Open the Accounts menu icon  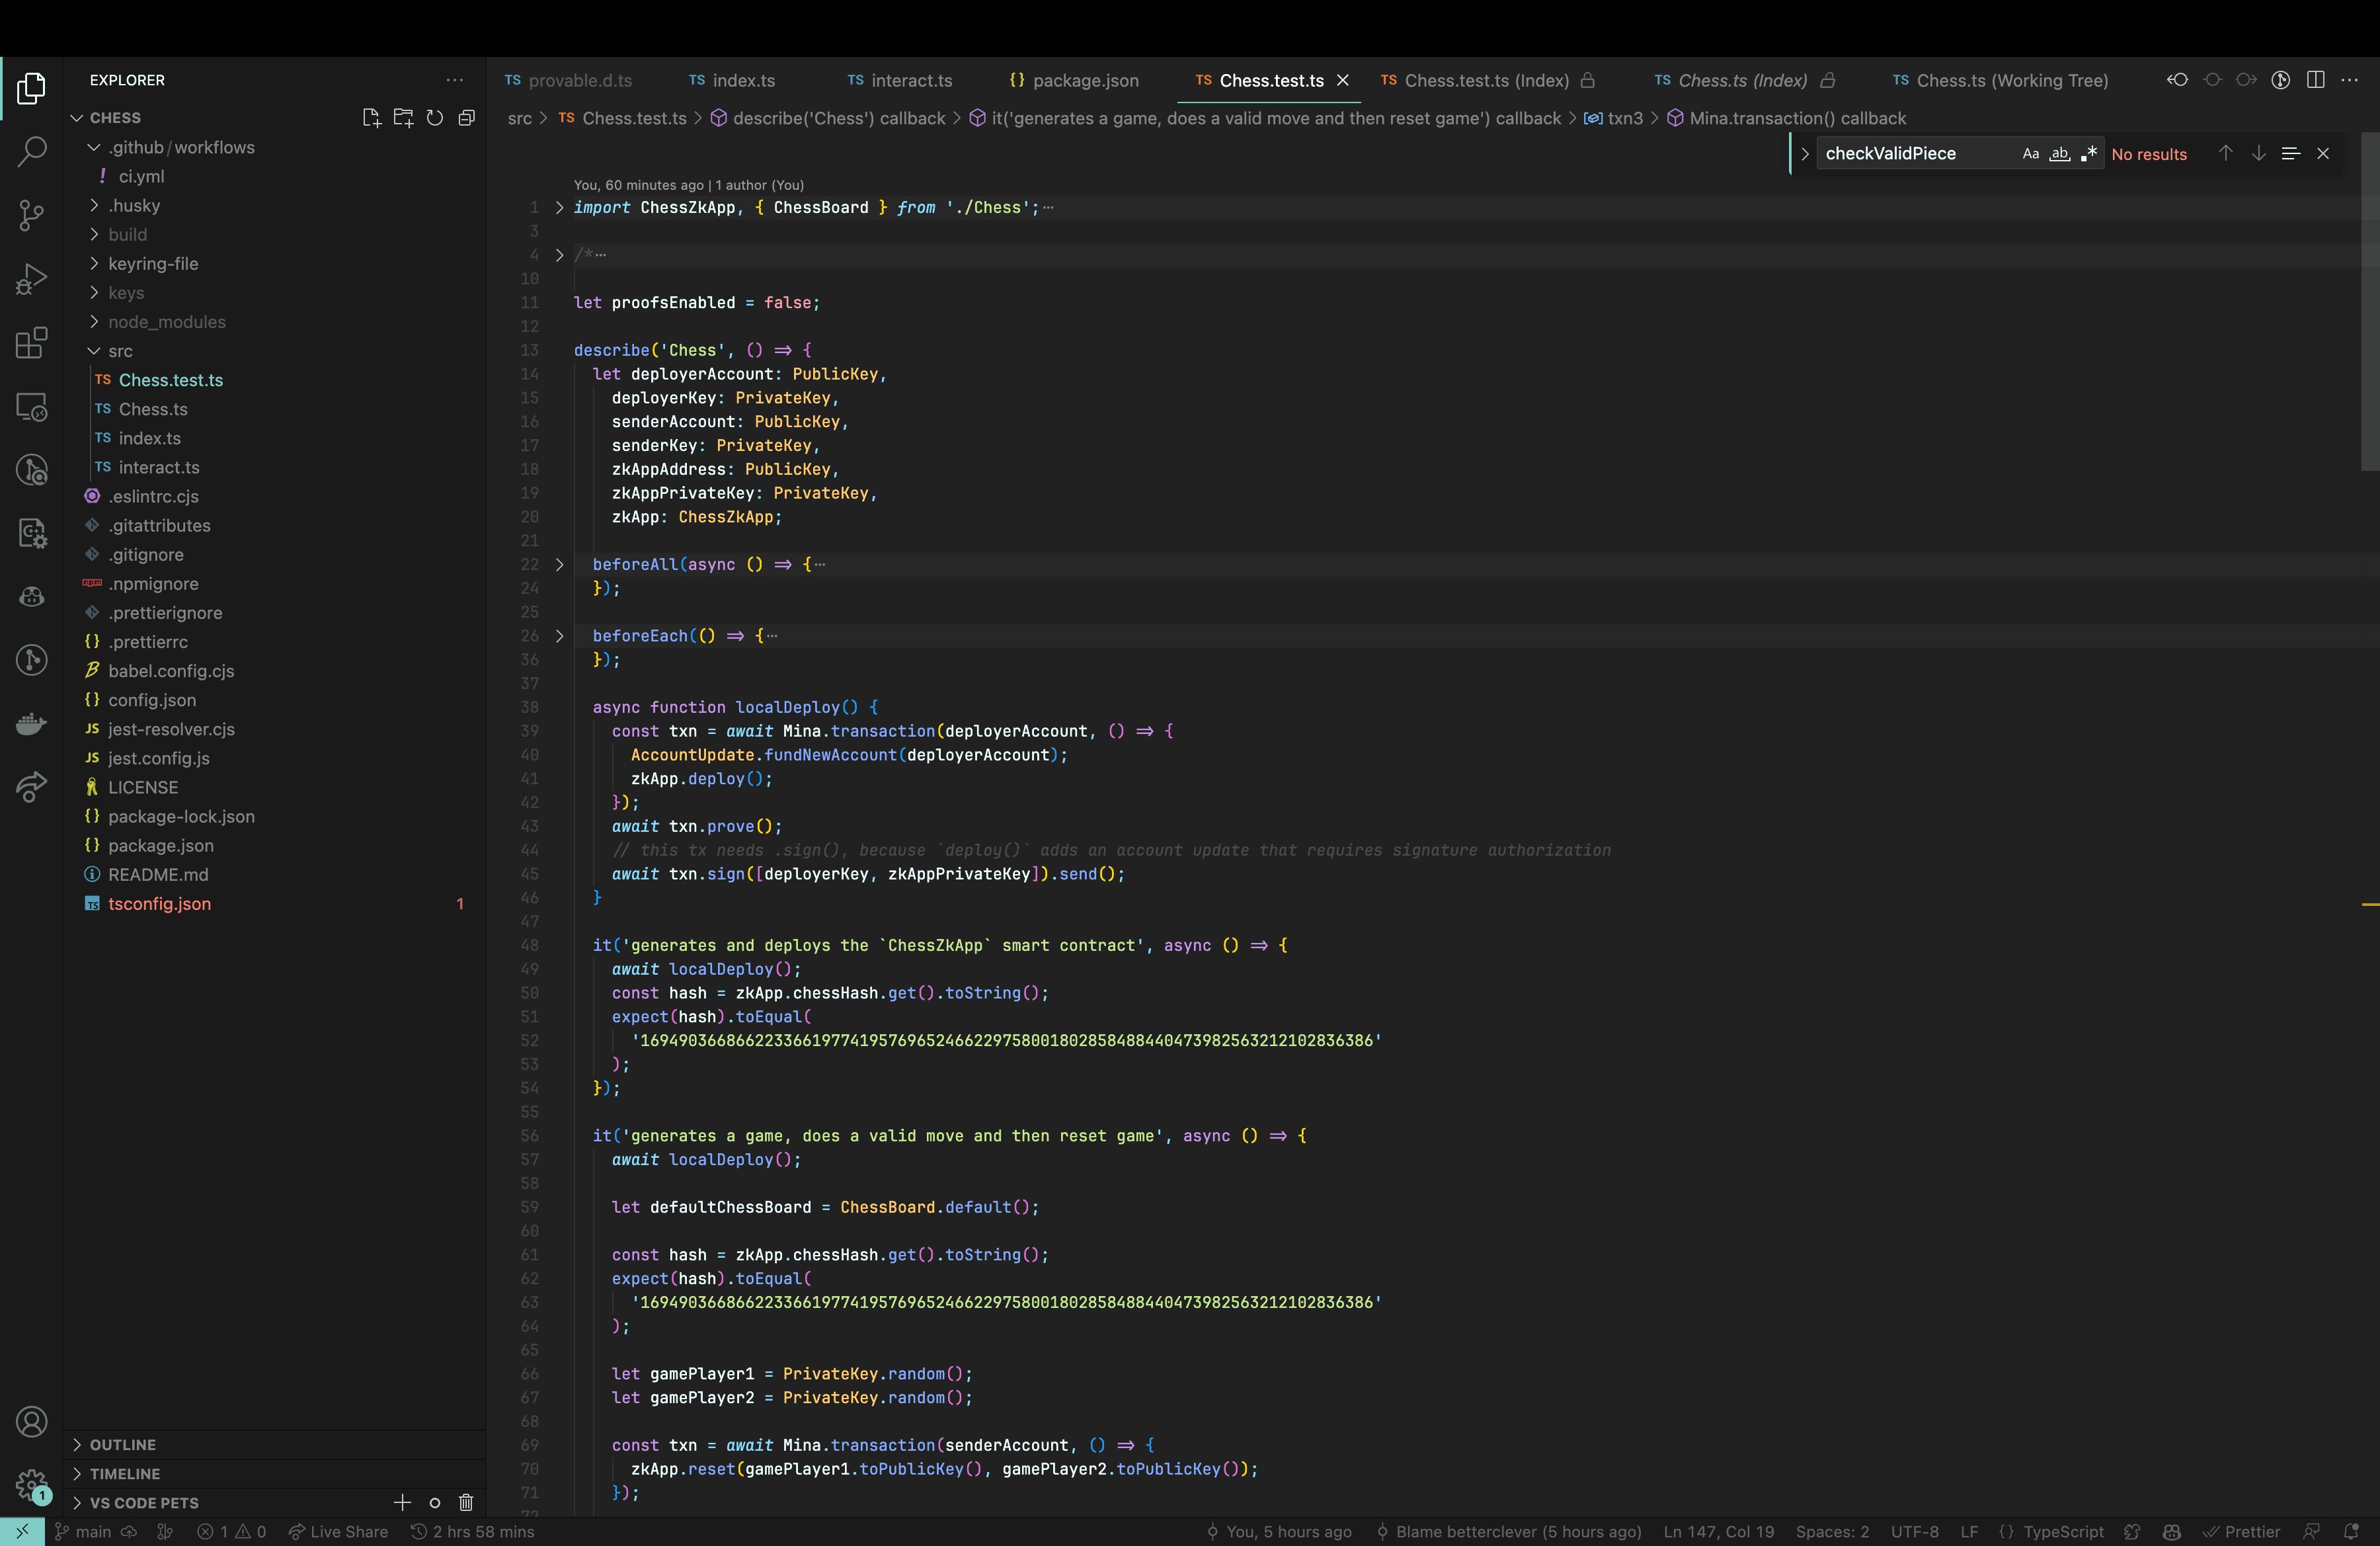(x=31, y=1421)
